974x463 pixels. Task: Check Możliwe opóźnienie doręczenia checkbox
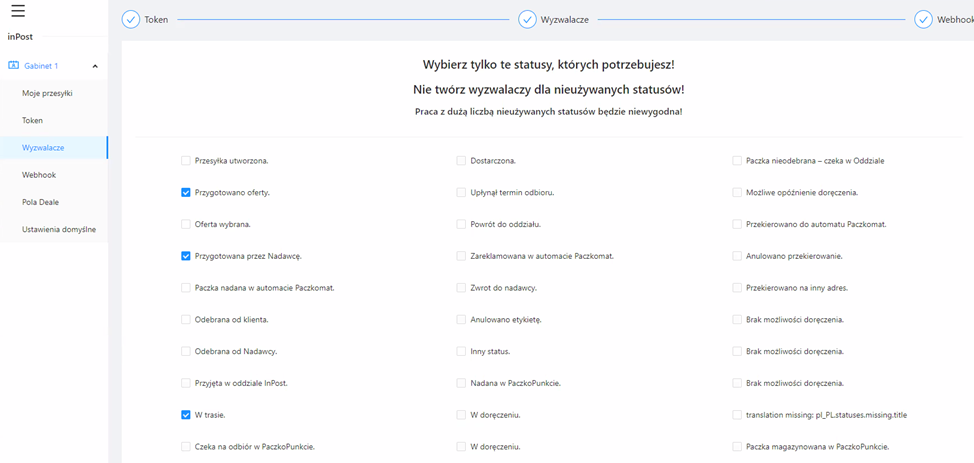pos(737,193)
